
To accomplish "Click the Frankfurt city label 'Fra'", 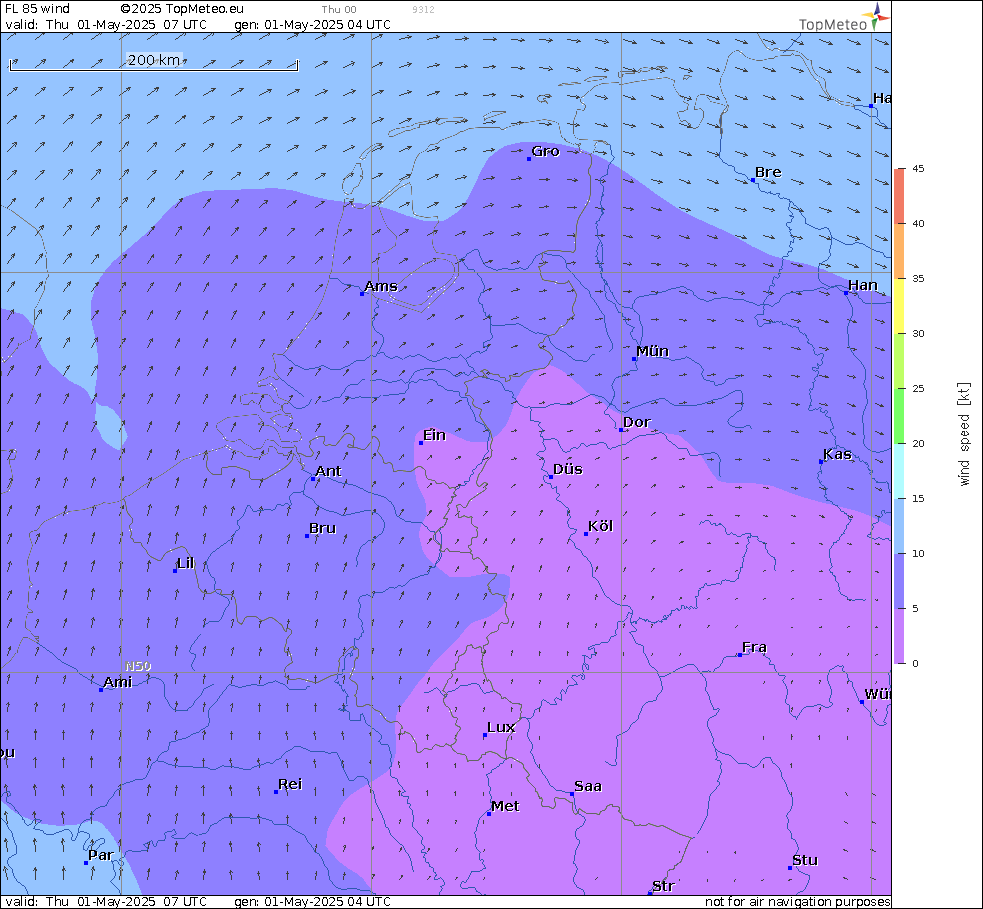I will (x=754, y=647).
